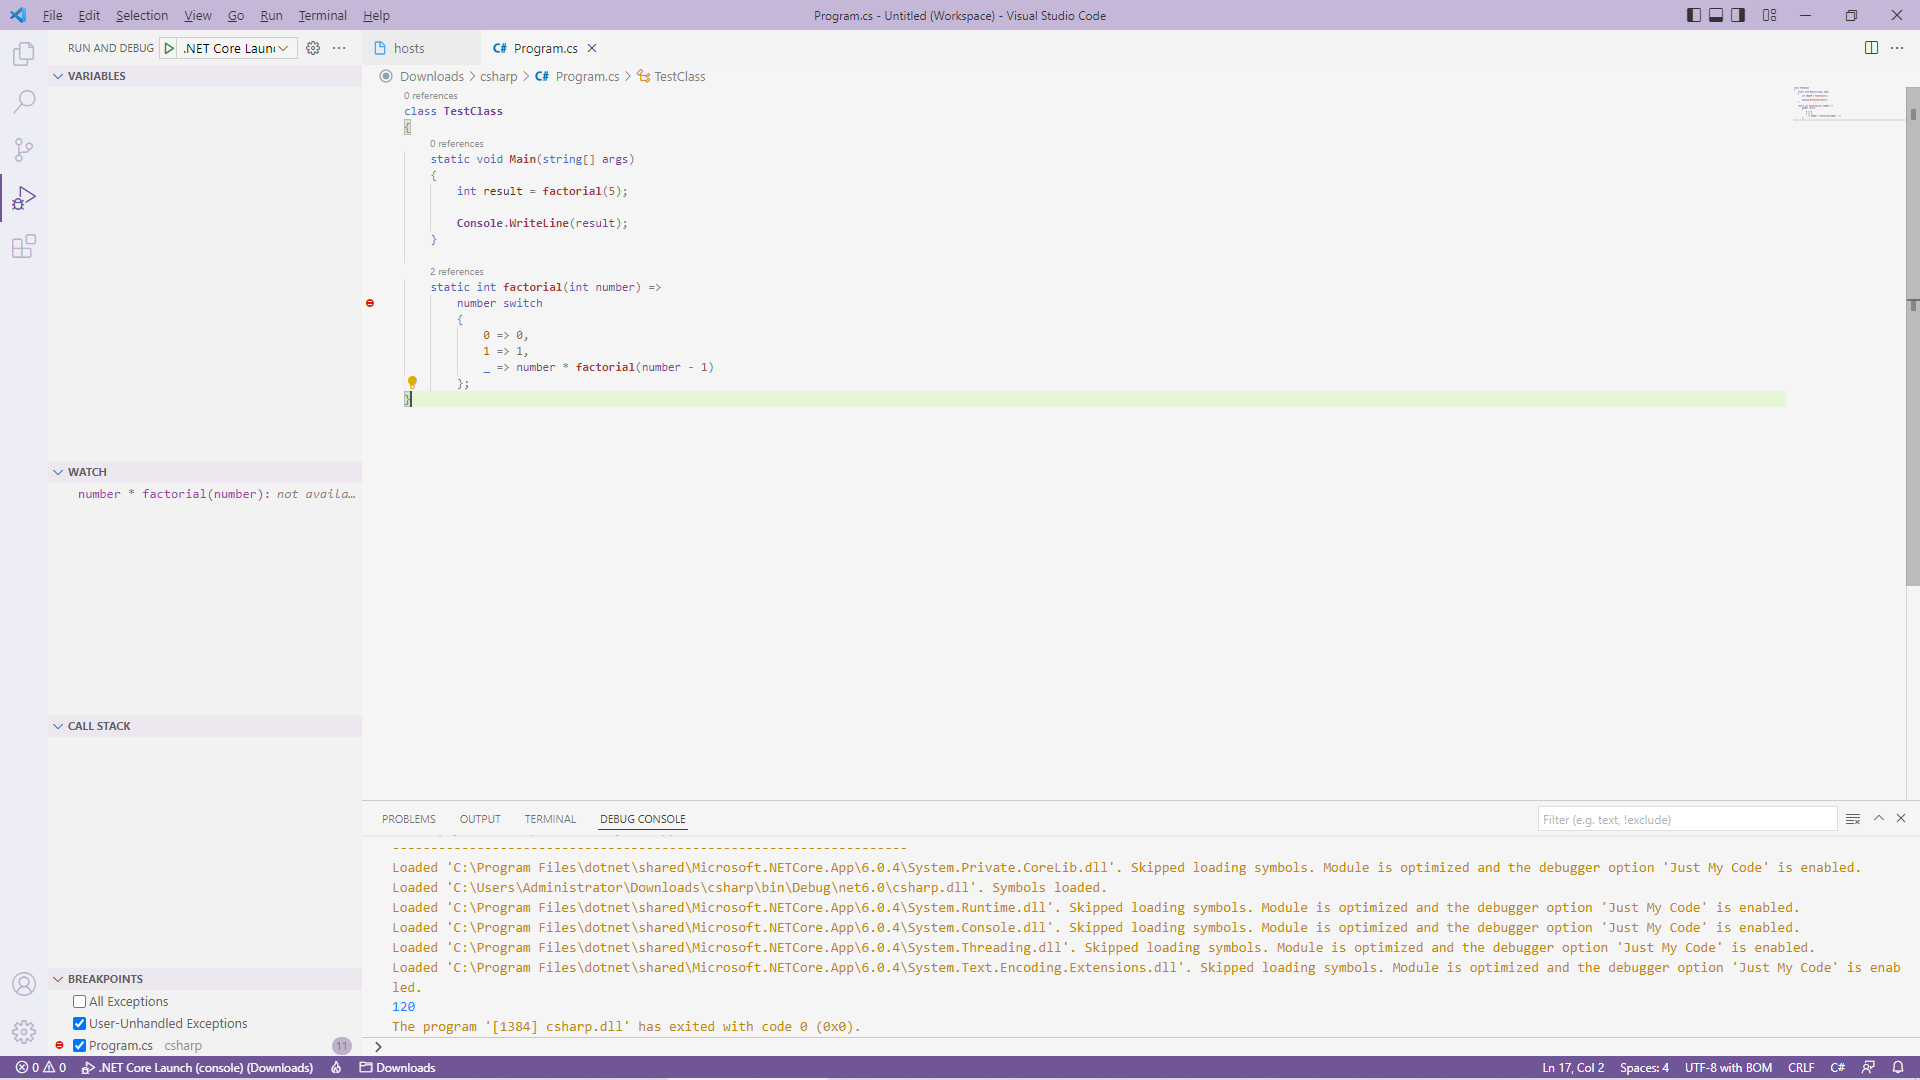Uncheck User-Unhandled Exceptions breakpoint
Viewport: 1920px width, 1080px height.
79,1023
